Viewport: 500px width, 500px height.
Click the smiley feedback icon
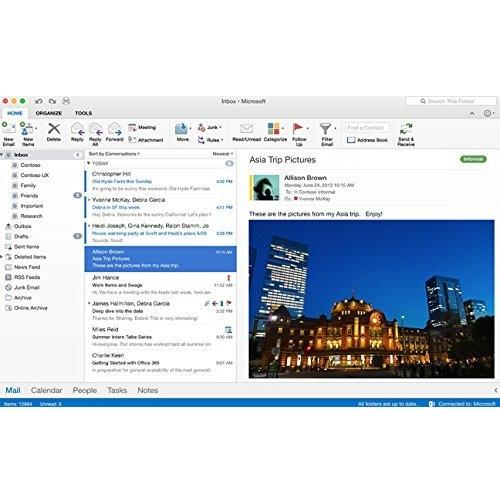pyautogui.click(x=487, y=113)
